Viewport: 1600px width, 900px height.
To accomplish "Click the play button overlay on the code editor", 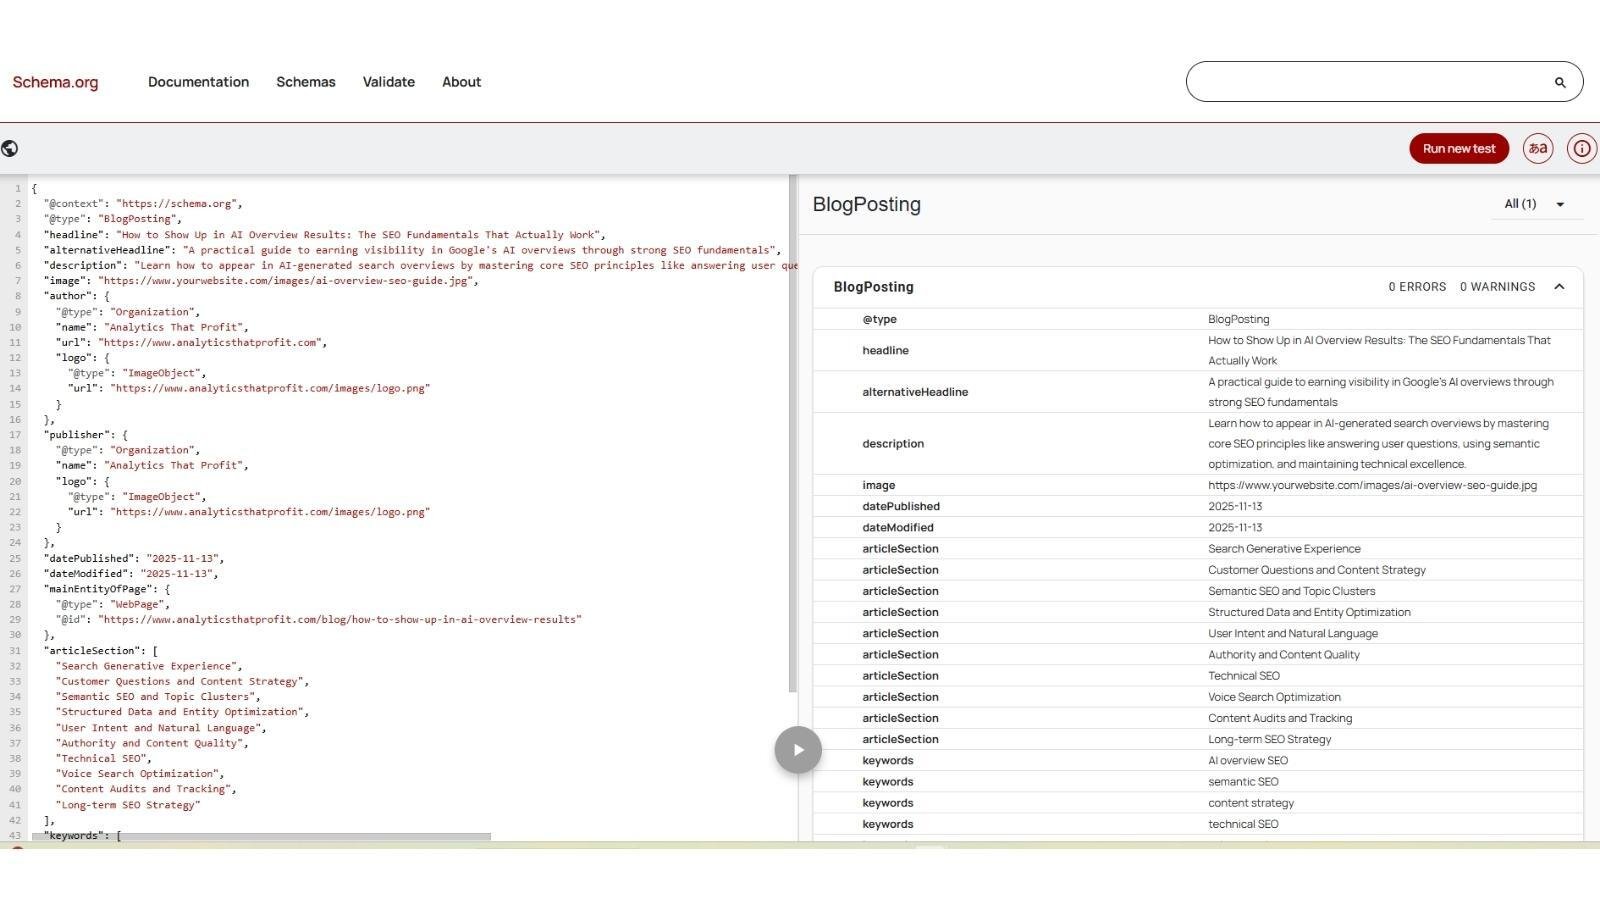I will (797, 749).
